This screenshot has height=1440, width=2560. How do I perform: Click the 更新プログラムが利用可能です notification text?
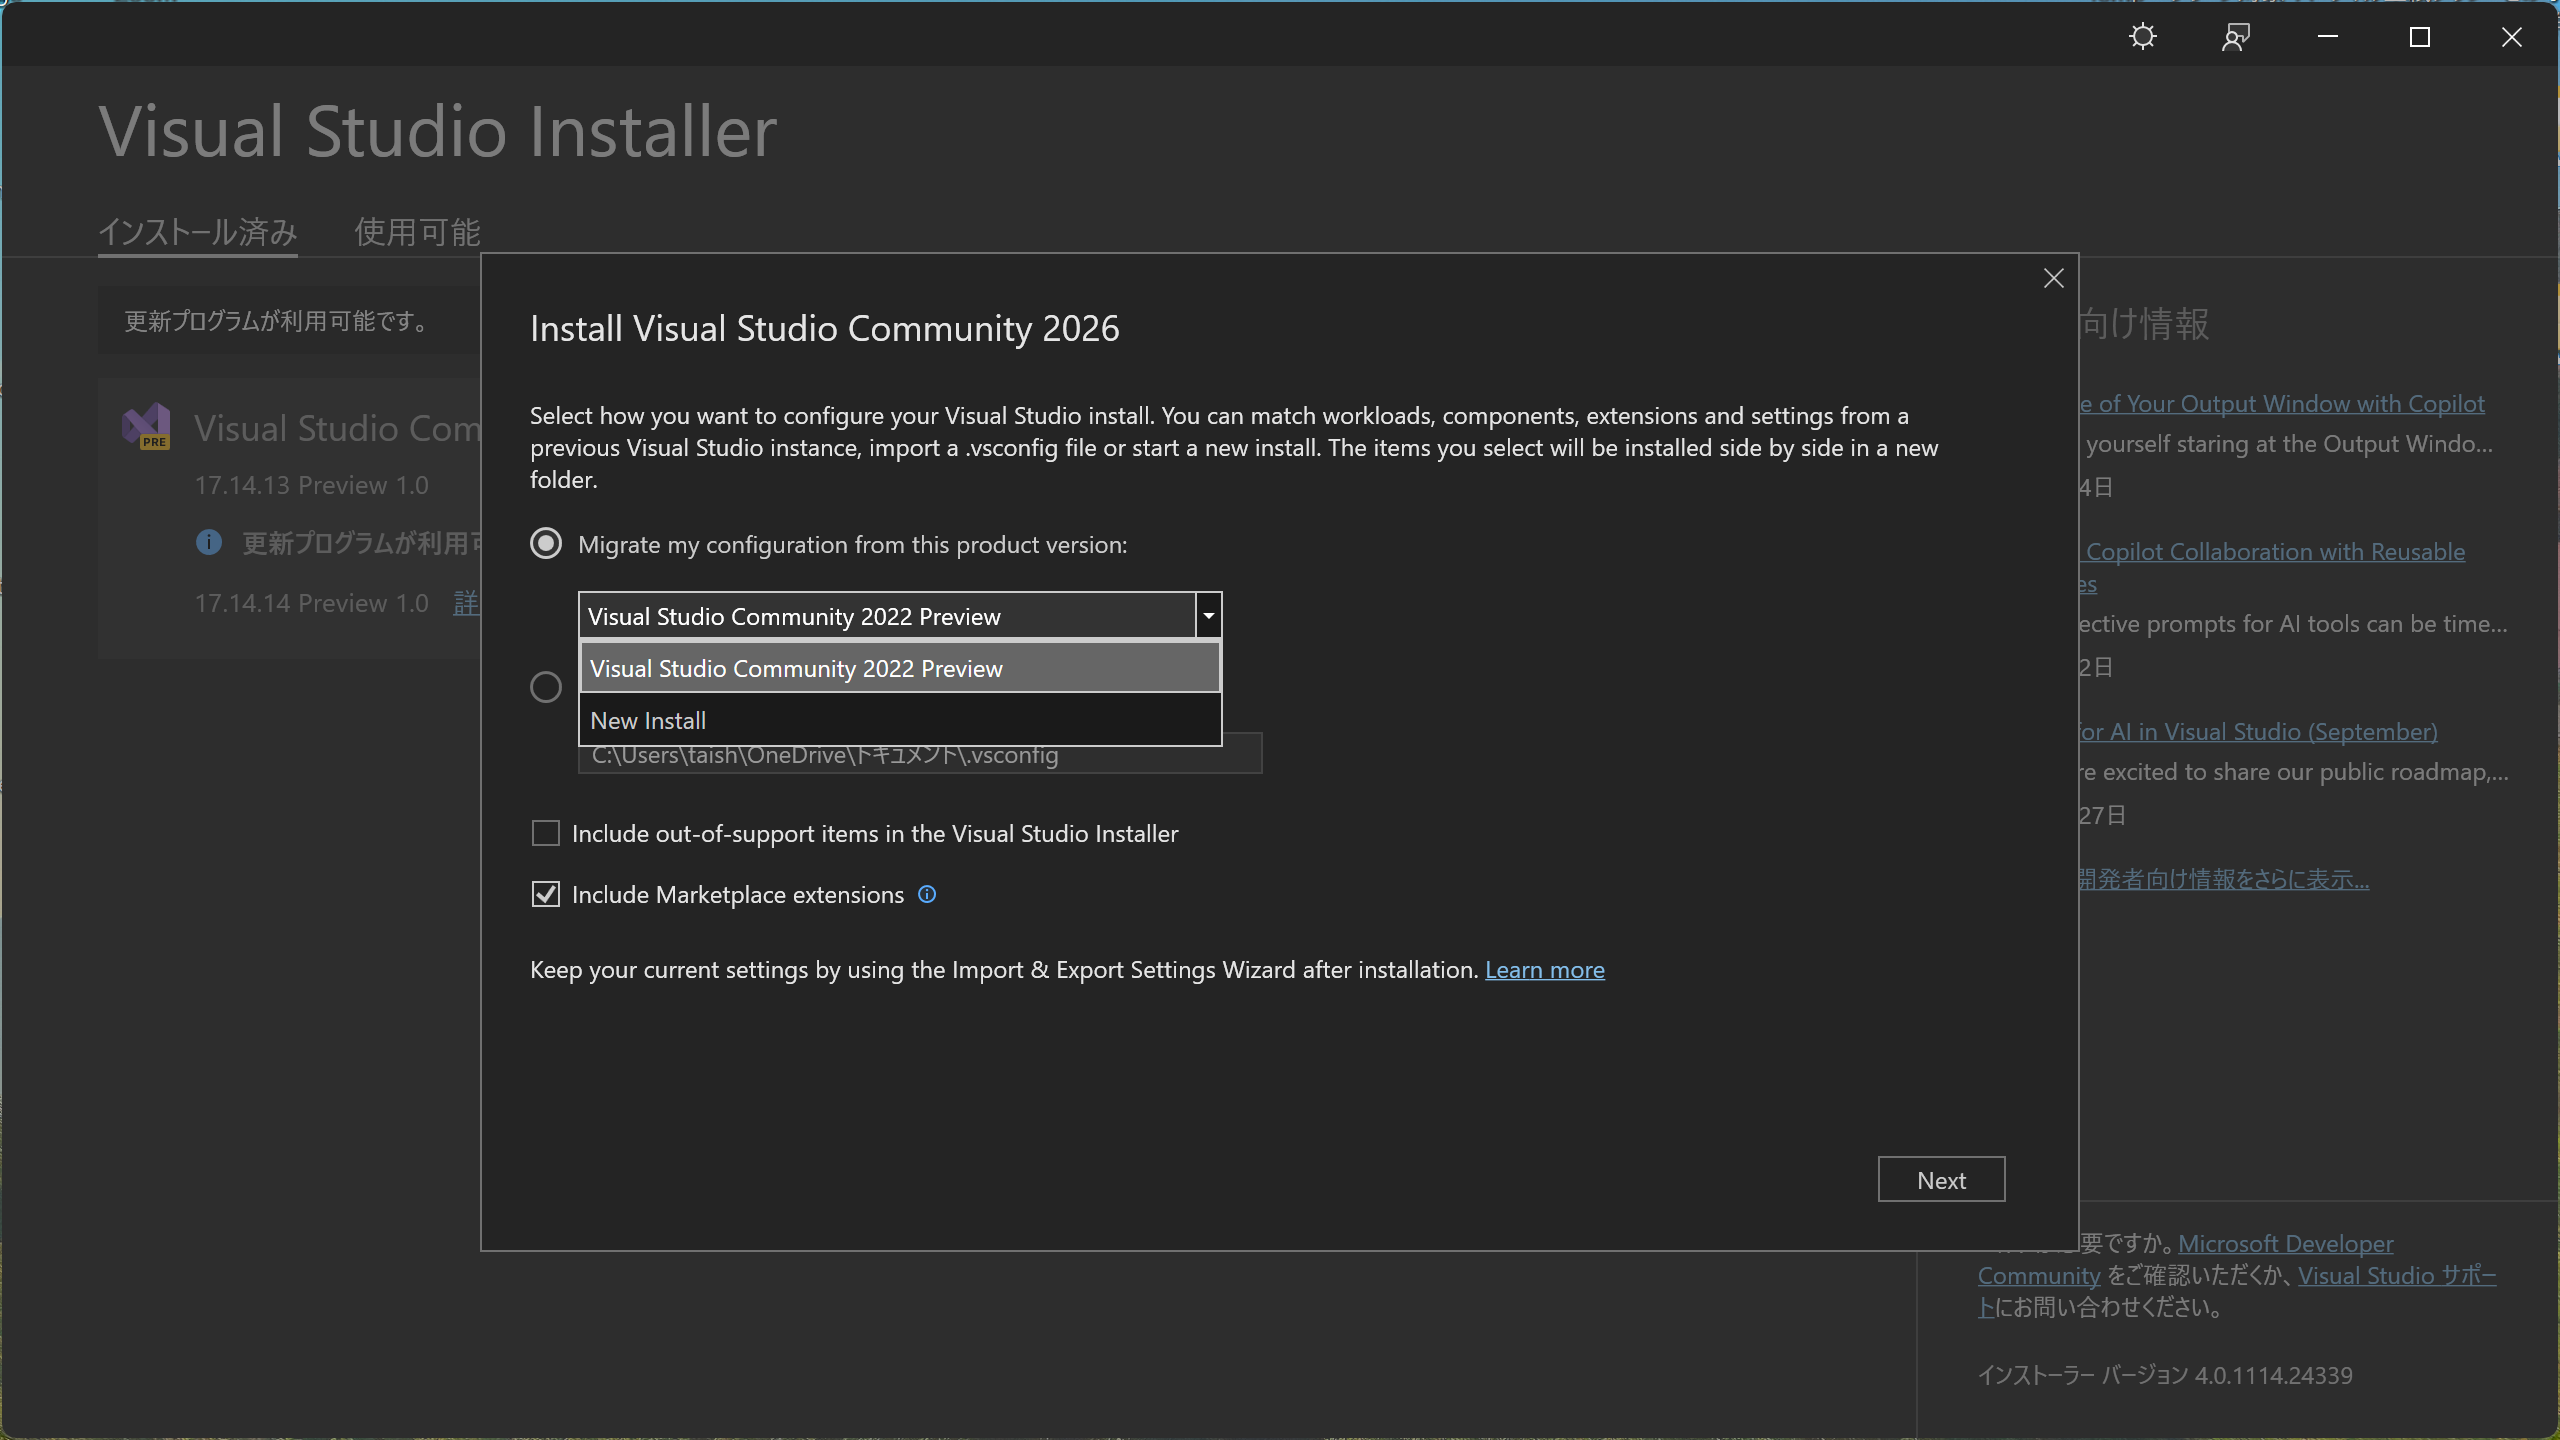tap(278, 321)
